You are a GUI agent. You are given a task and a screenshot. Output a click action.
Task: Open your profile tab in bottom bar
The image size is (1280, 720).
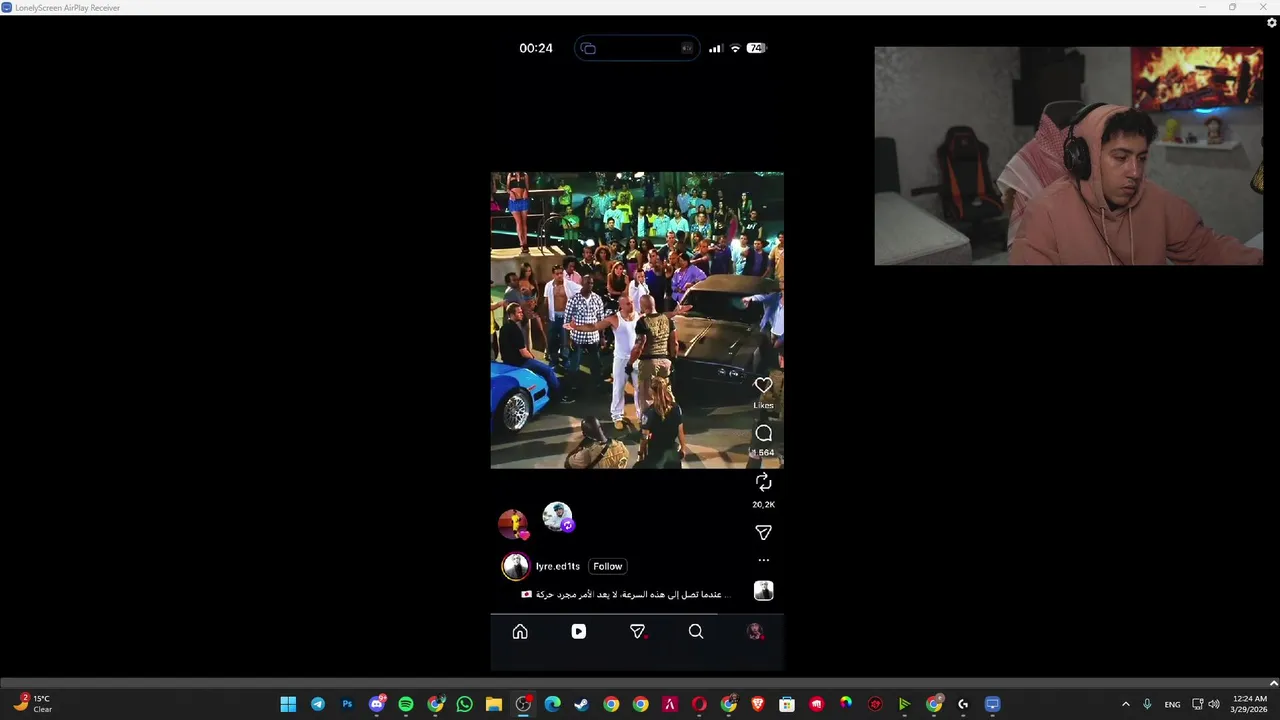point(755,631)
